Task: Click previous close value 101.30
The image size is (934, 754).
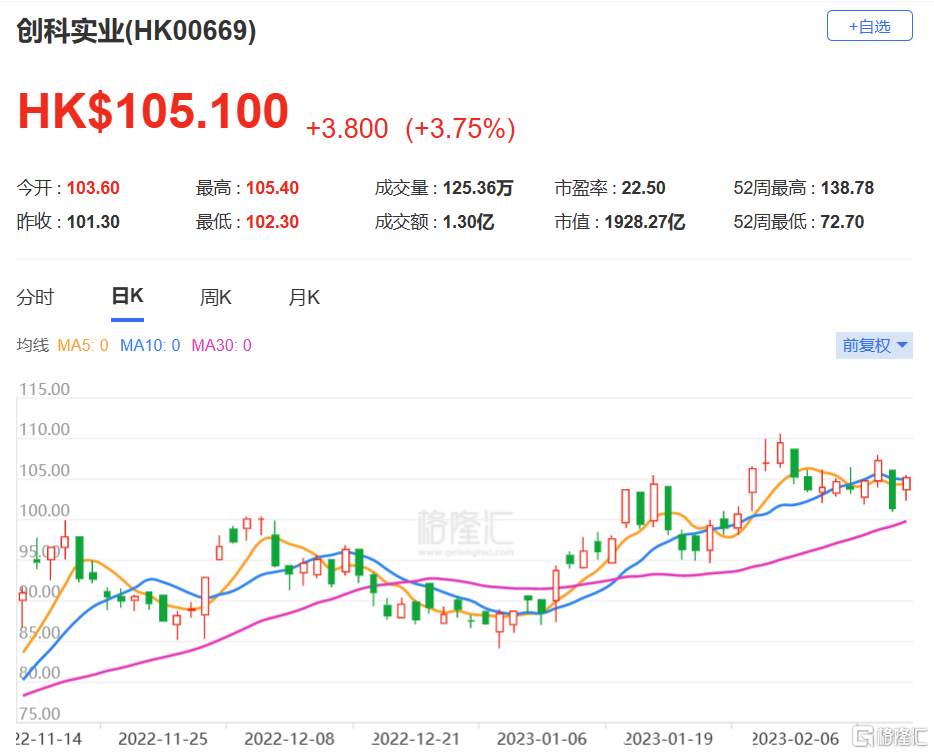Action: 93,222
